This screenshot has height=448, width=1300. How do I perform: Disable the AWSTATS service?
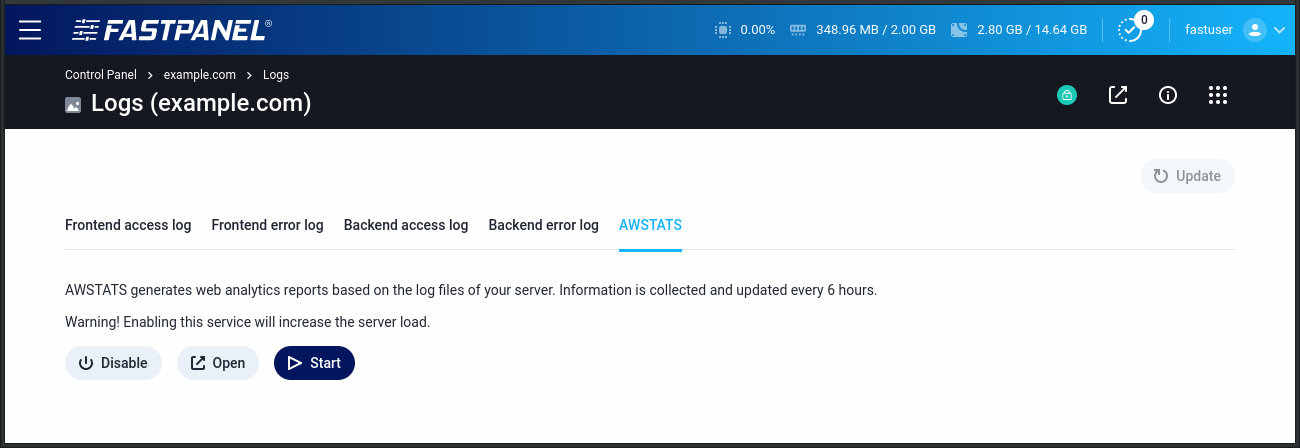pyautogui.click(x=113, y=363)
